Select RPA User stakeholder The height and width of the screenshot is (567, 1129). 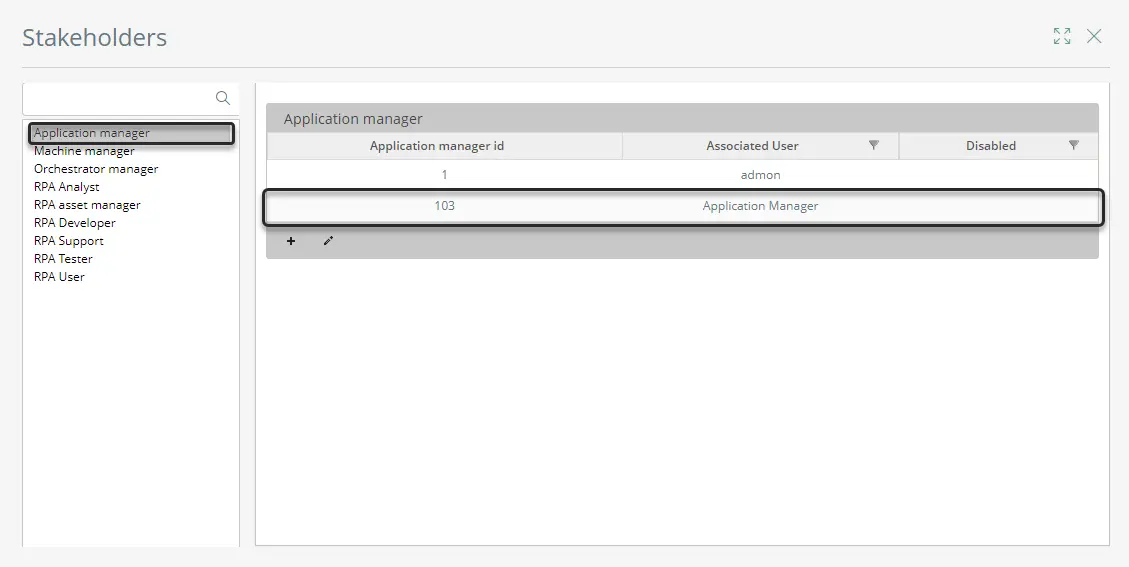click(59, 277)
